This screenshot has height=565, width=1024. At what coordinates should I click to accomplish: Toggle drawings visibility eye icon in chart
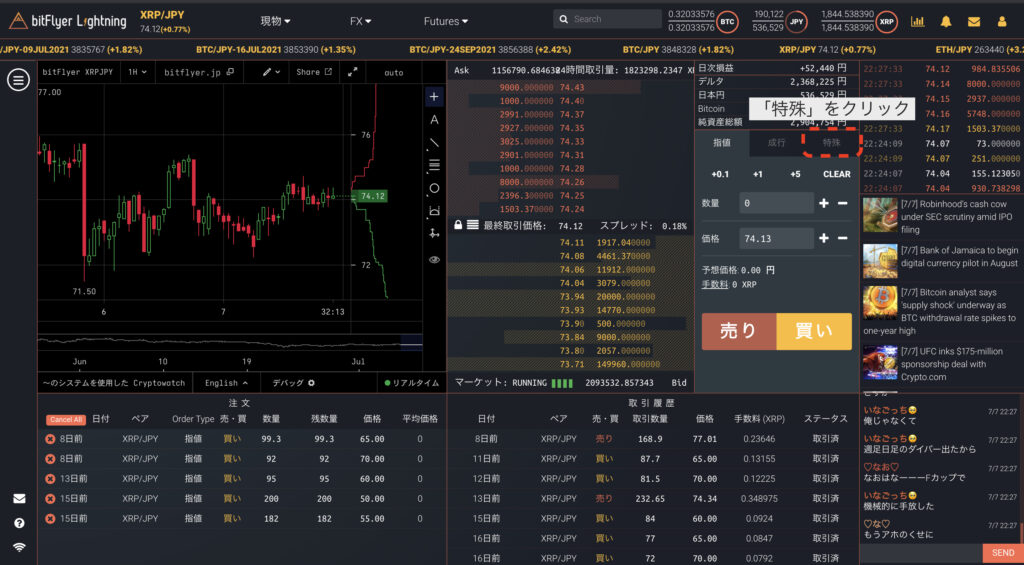pyautogui.click(x=434, y=259)
